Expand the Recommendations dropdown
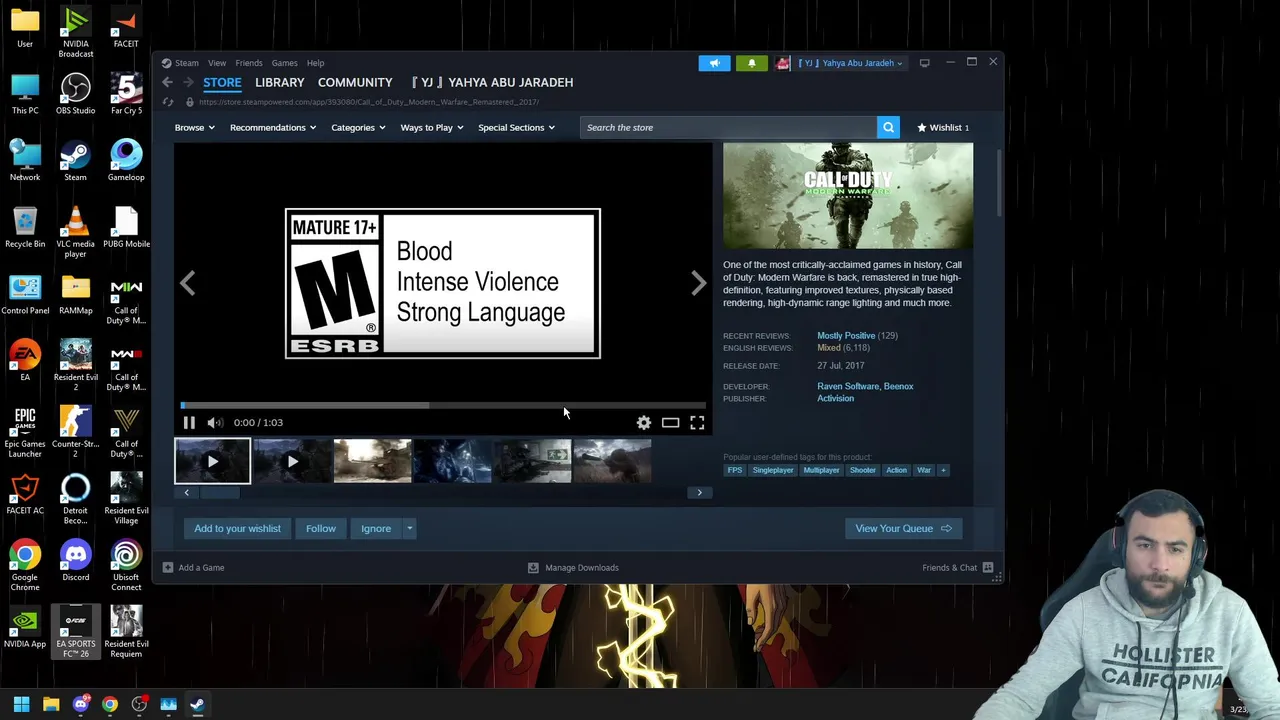Viewport: 1280px width, 720px height. 272,127
